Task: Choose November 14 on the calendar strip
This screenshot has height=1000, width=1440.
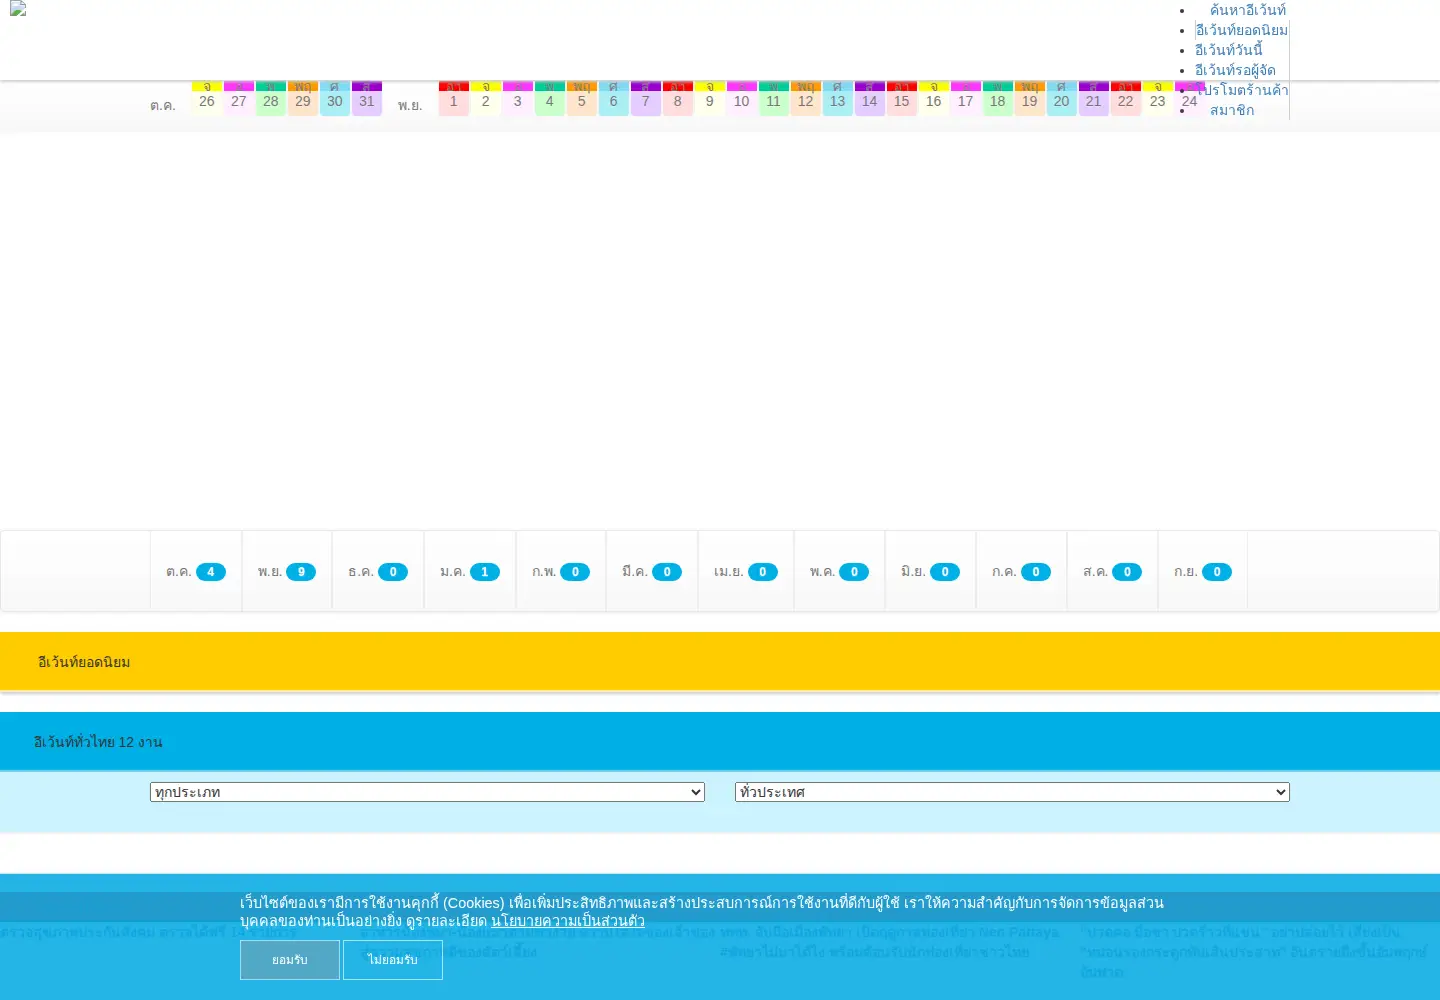Action: pos(870,99)
